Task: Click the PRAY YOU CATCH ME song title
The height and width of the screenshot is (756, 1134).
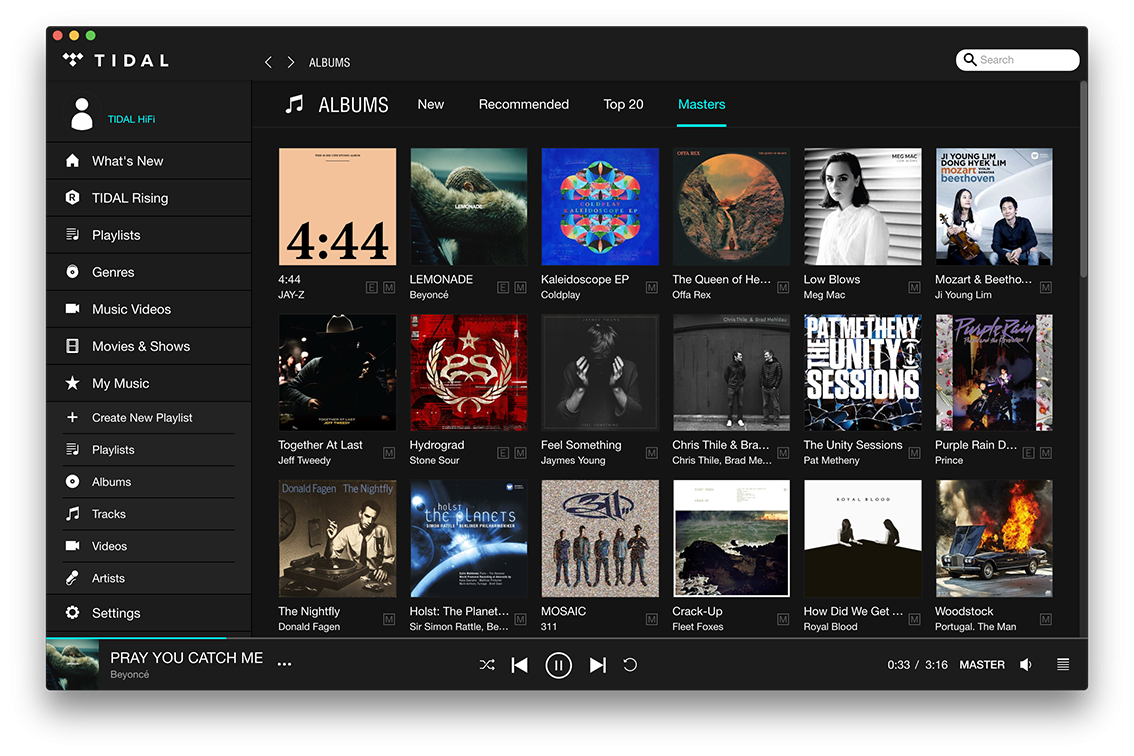Action: [187, 658]
